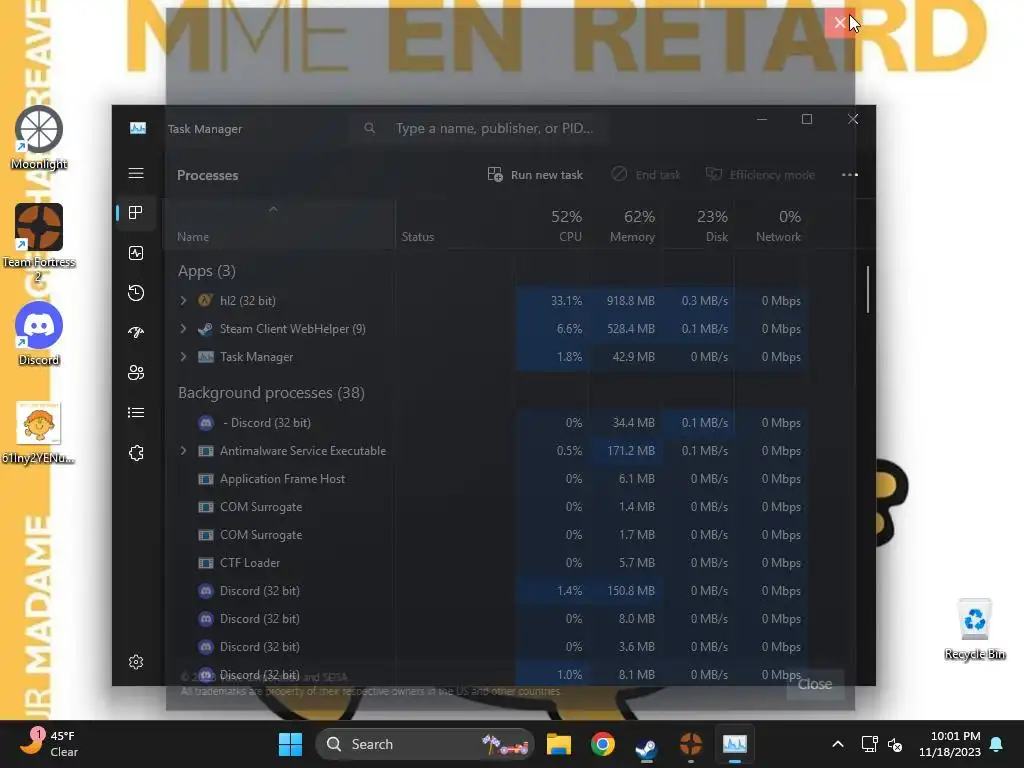Close the overlay with the red X
1024x768 pixels.
click(840, 23)
